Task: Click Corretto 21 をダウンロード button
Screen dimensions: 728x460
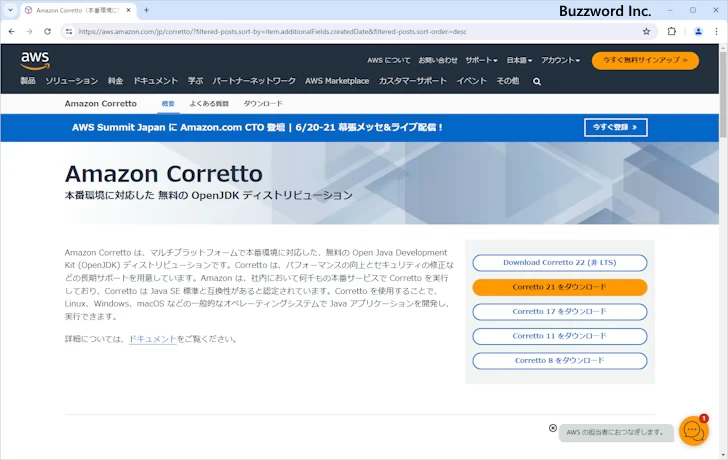Action: click(x=559, y=287)
